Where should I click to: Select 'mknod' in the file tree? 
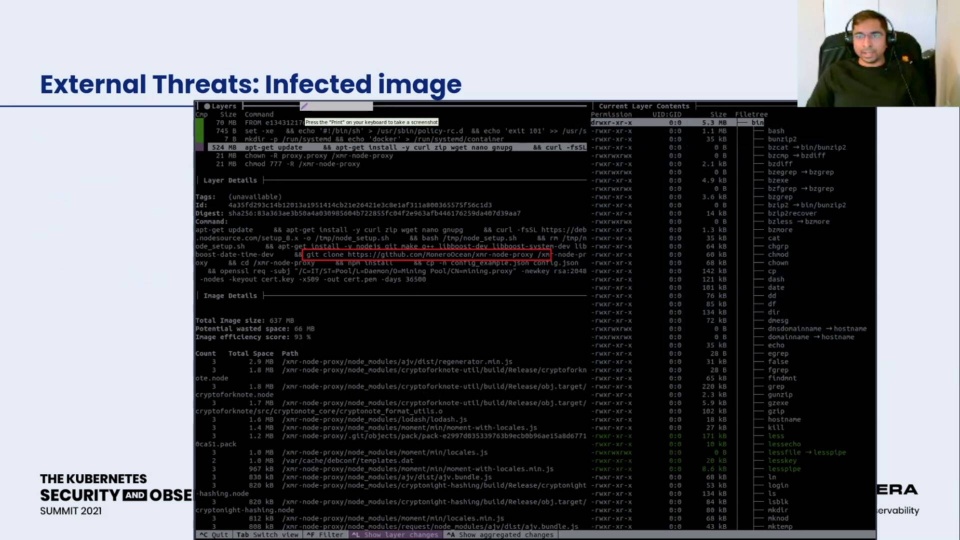pos(778,519)
